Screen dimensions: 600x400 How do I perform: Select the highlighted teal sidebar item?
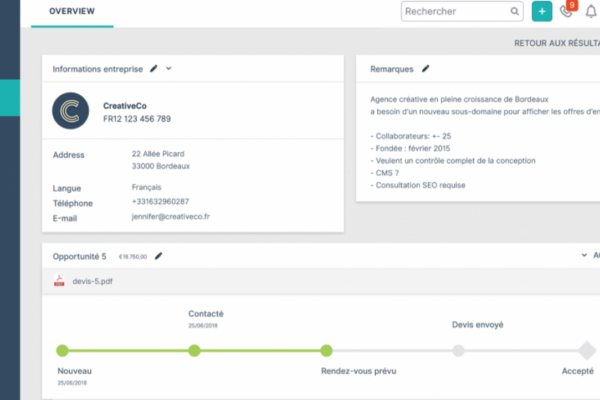click(x=9, y=98)
